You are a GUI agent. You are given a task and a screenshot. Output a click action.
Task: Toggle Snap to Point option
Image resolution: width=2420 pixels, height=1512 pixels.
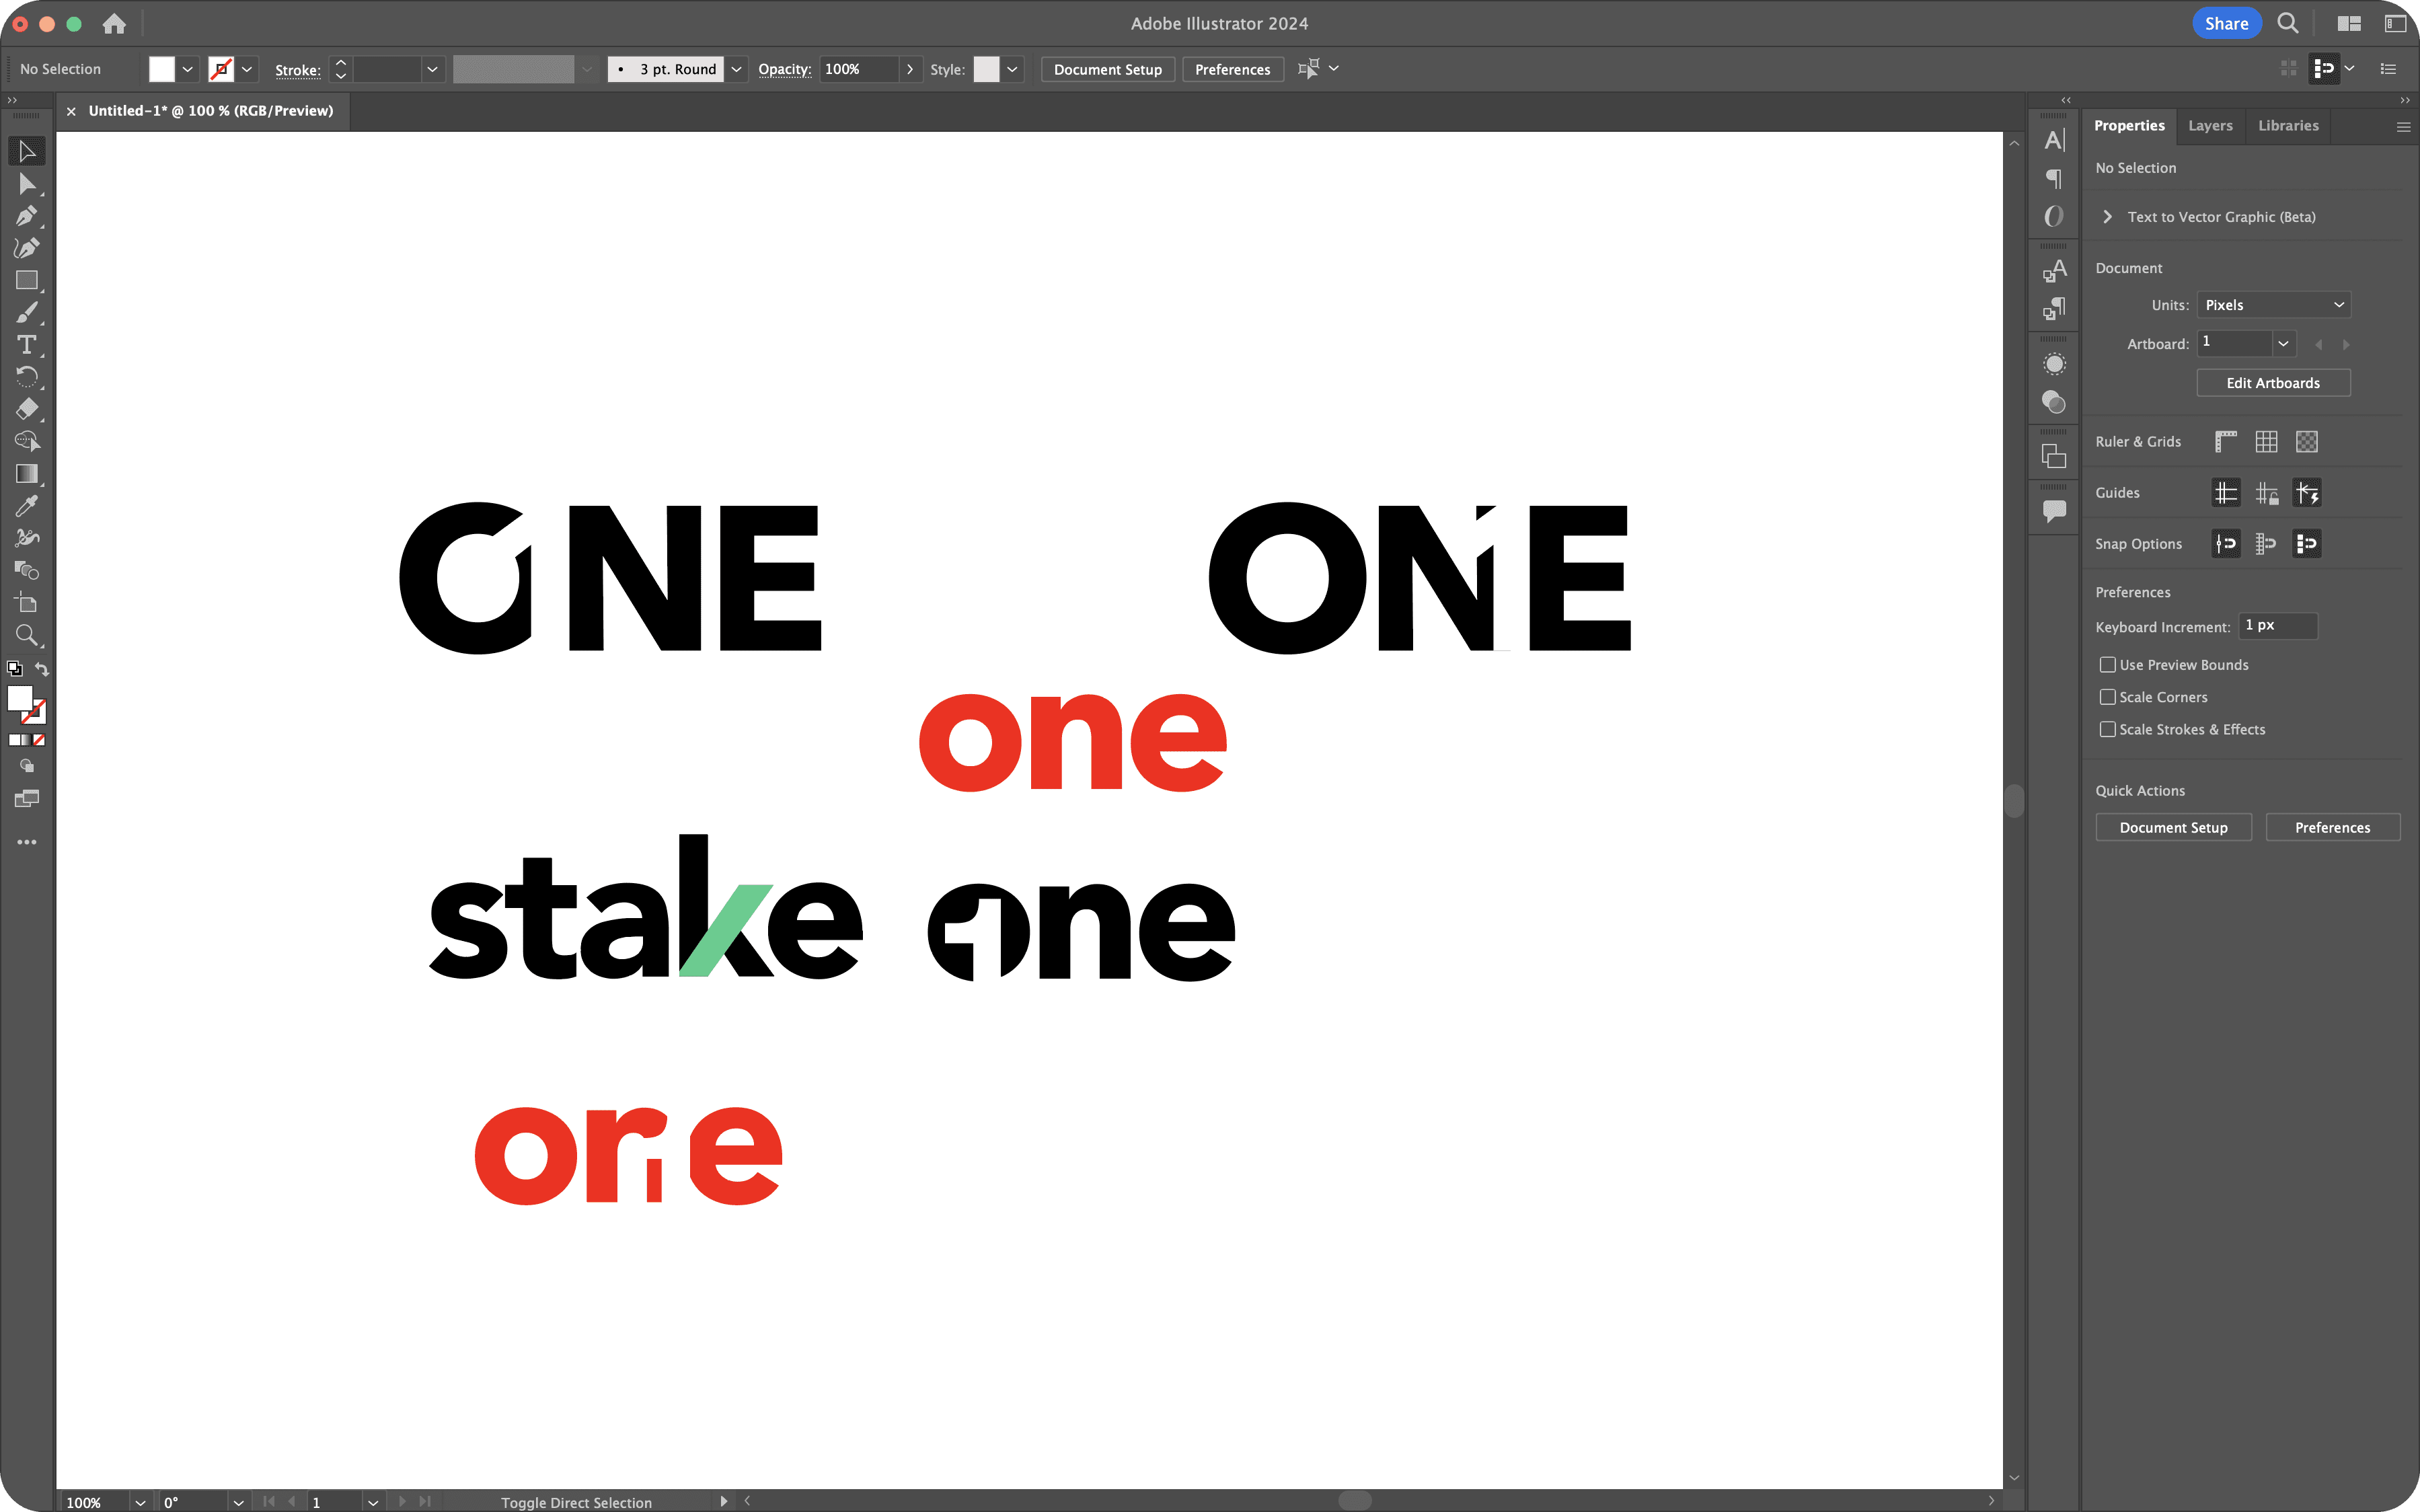click(x=2226, y=544)
